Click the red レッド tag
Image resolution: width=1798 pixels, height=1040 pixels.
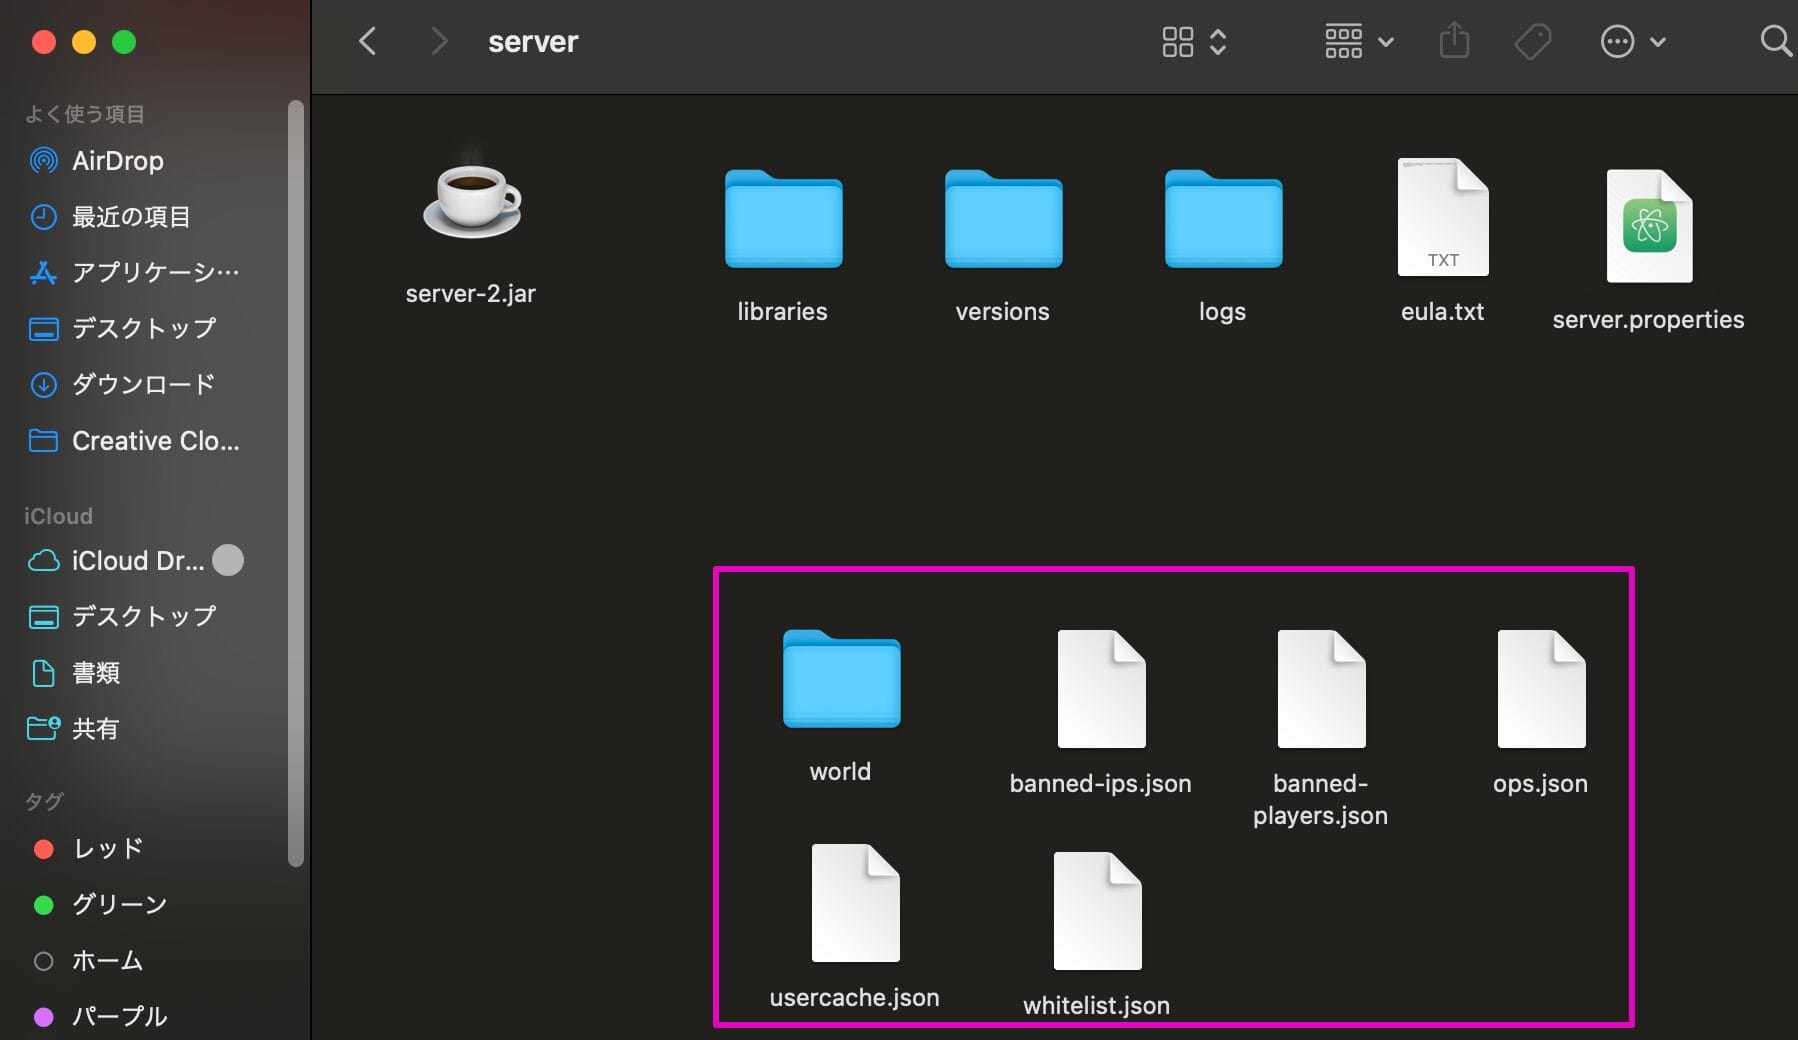pyautogui.click(x=107, y=849)
